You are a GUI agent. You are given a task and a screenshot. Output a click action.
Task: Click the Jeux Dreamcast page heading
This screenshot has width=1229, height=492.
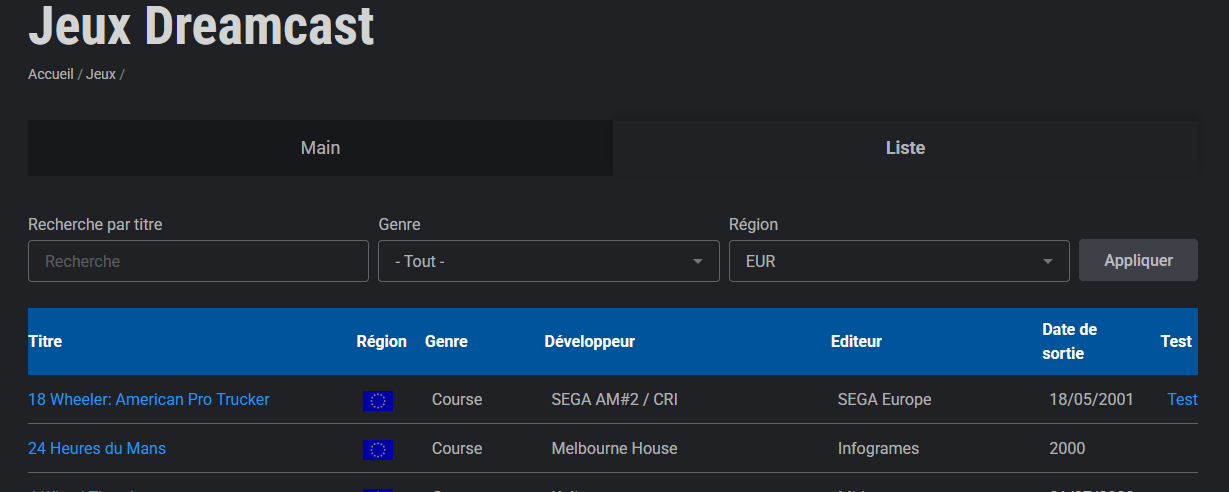click(x=201, y=25)
